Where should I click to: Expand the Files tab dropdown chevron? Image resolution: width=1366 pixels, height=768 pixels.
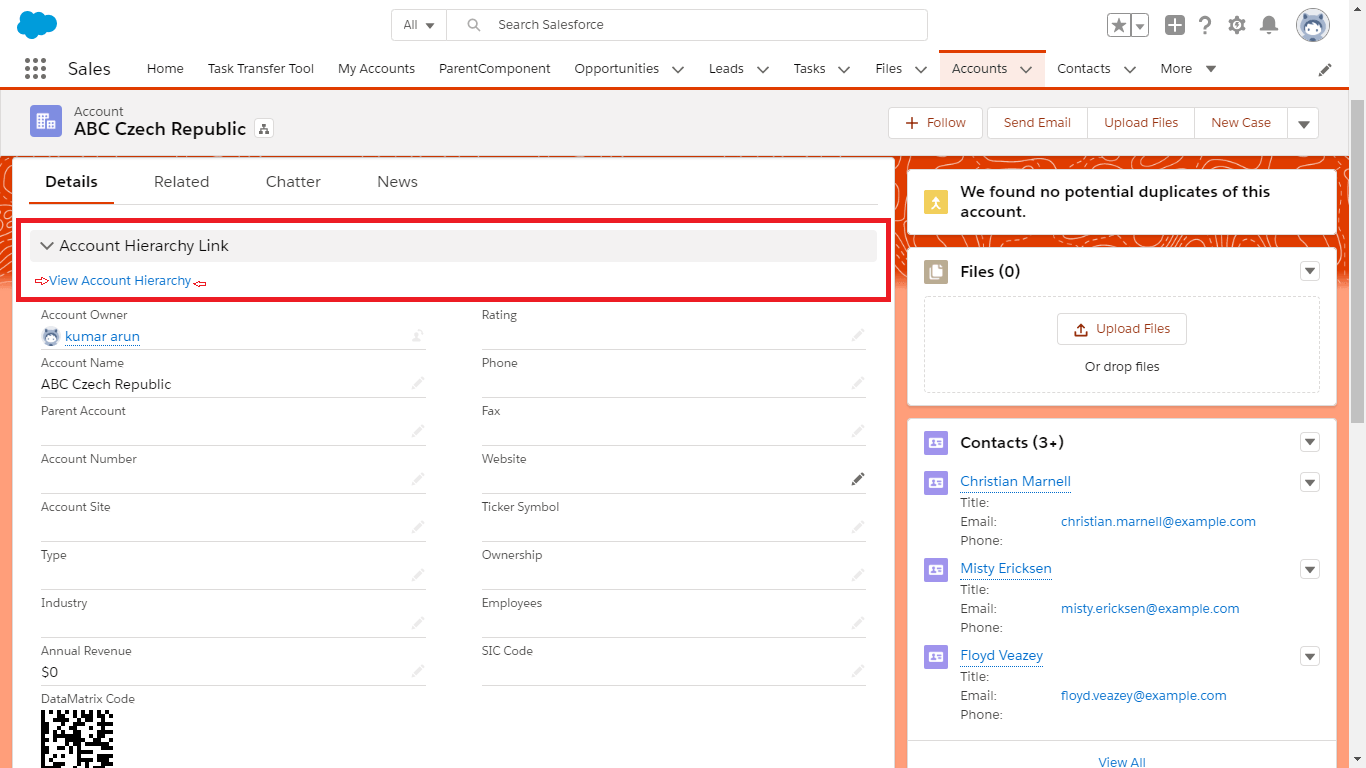pyautogui.click(x=921, y=69)
